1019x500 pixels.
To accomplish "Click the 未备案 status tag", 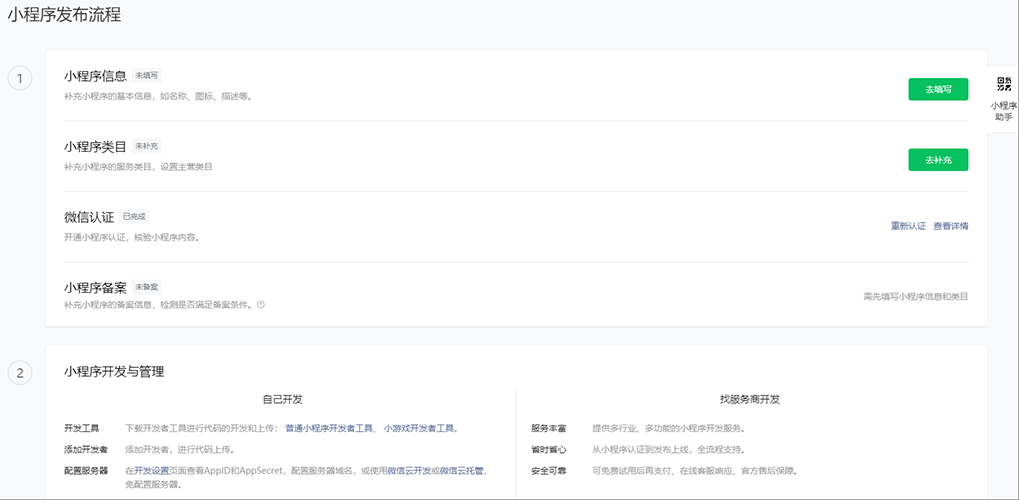I will (x=146, y=287).
